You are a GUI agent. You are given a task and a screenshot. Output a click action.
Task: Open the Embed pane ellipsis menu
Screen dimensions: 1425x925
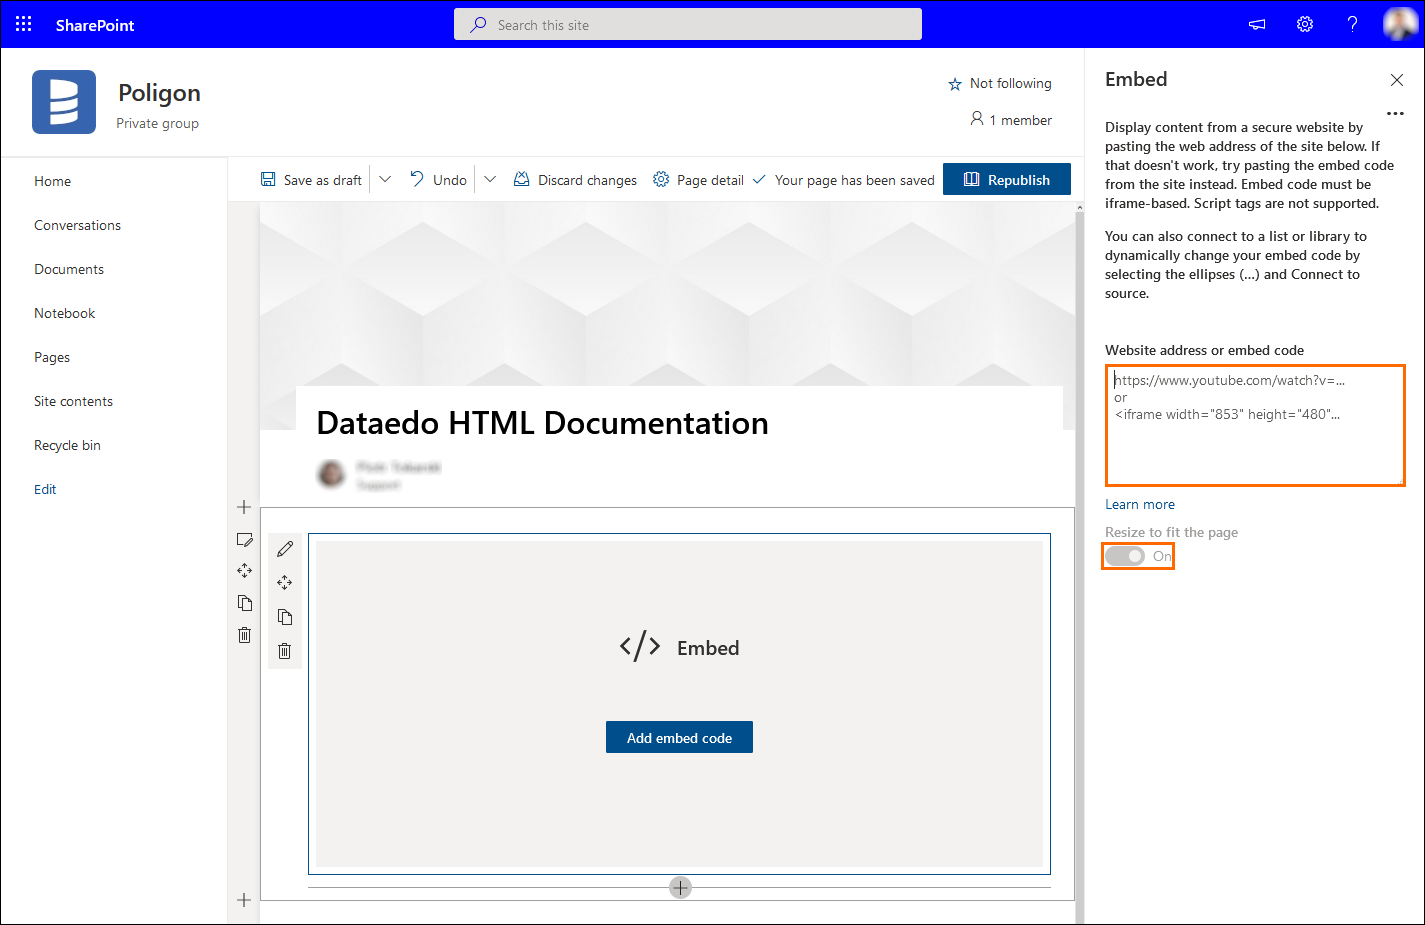(1395, 114)
